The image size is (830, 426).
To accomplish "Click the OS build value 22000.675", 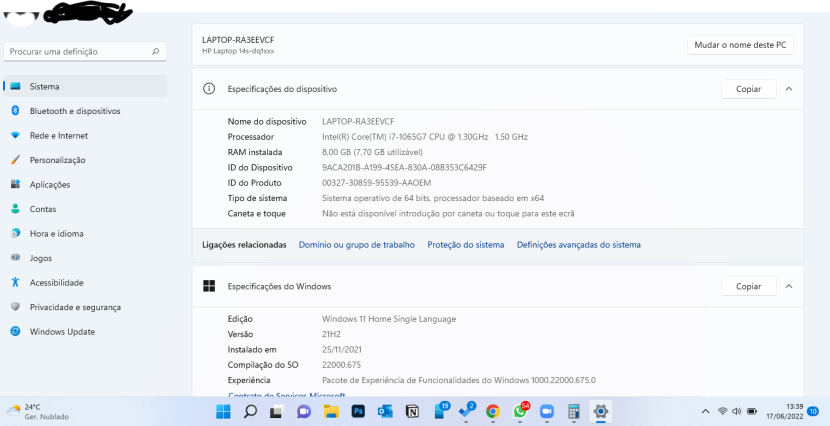I will 341,365.
